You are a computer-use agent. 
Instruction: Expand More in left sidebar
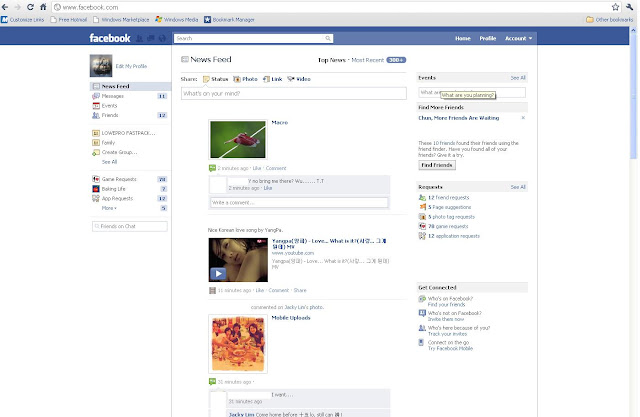click(x=109, y=208)
